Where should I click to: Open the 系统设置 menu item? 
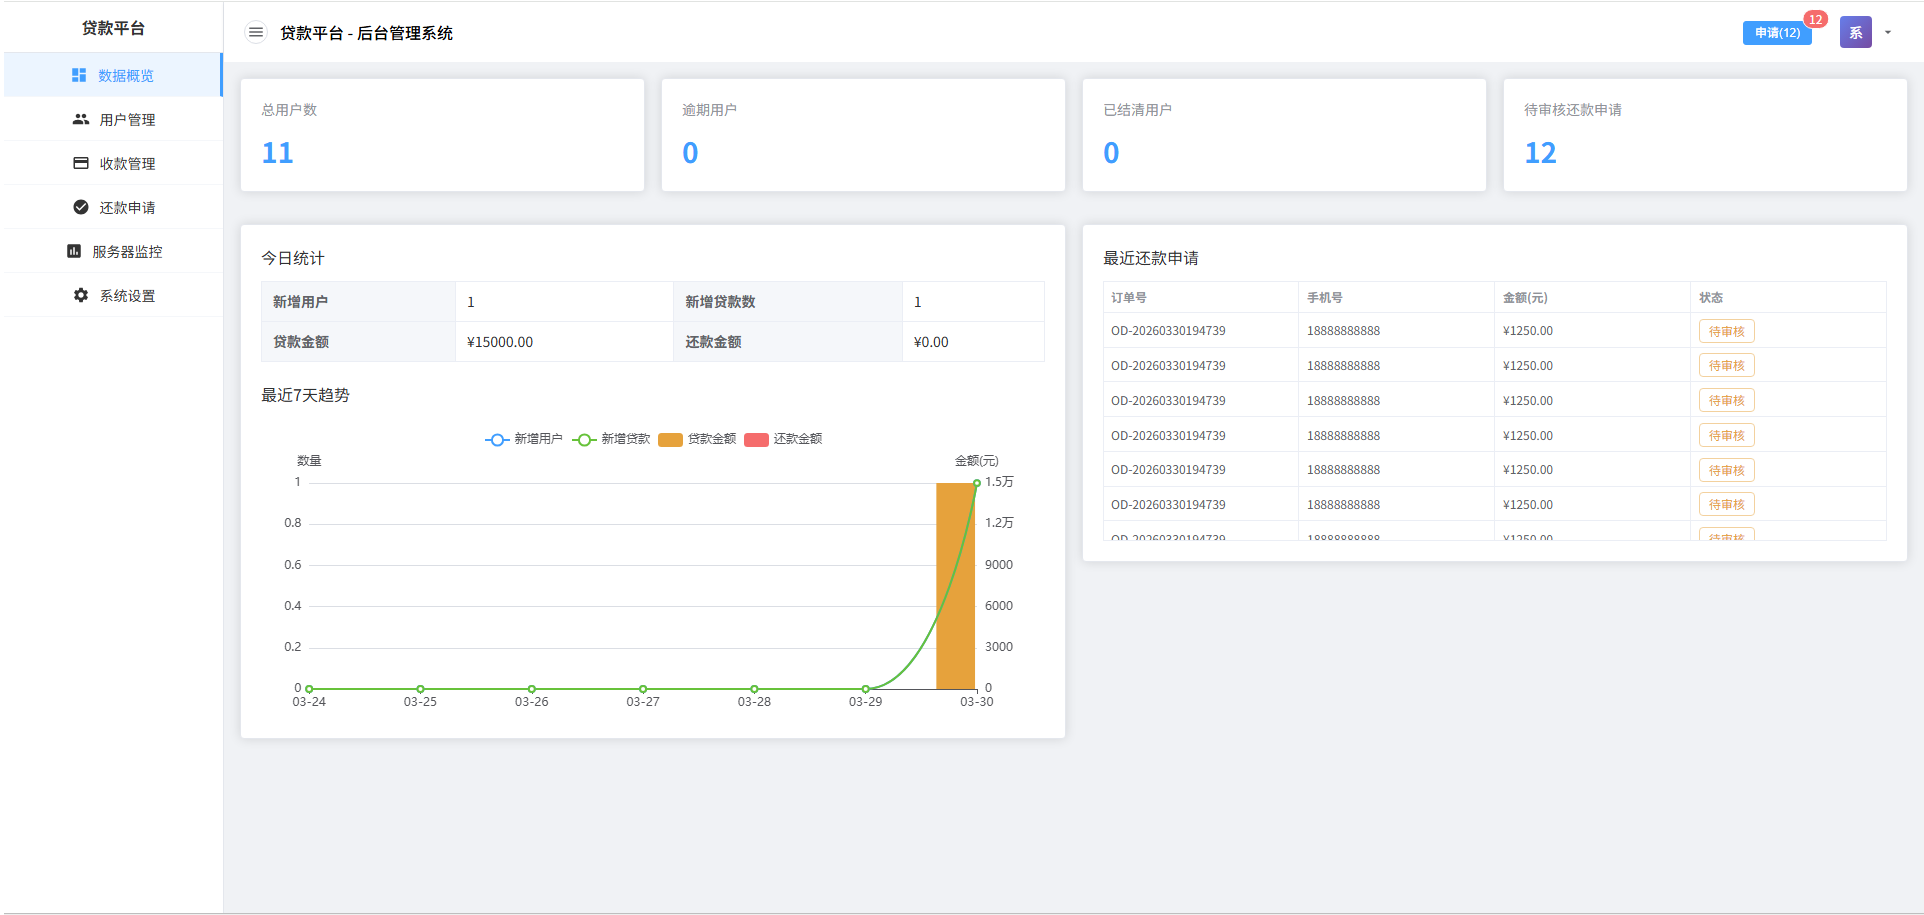127,296
